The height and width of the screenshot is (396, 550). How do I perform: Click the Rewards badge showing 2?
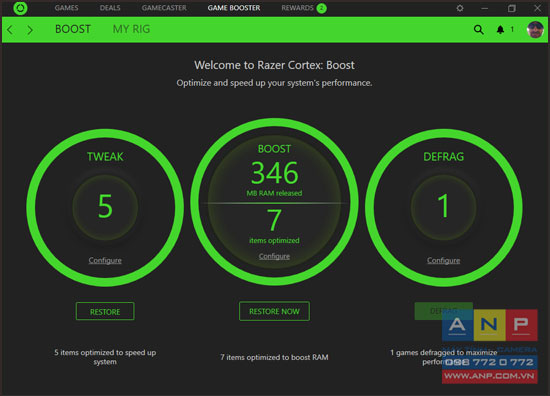[x=321, y=8]
